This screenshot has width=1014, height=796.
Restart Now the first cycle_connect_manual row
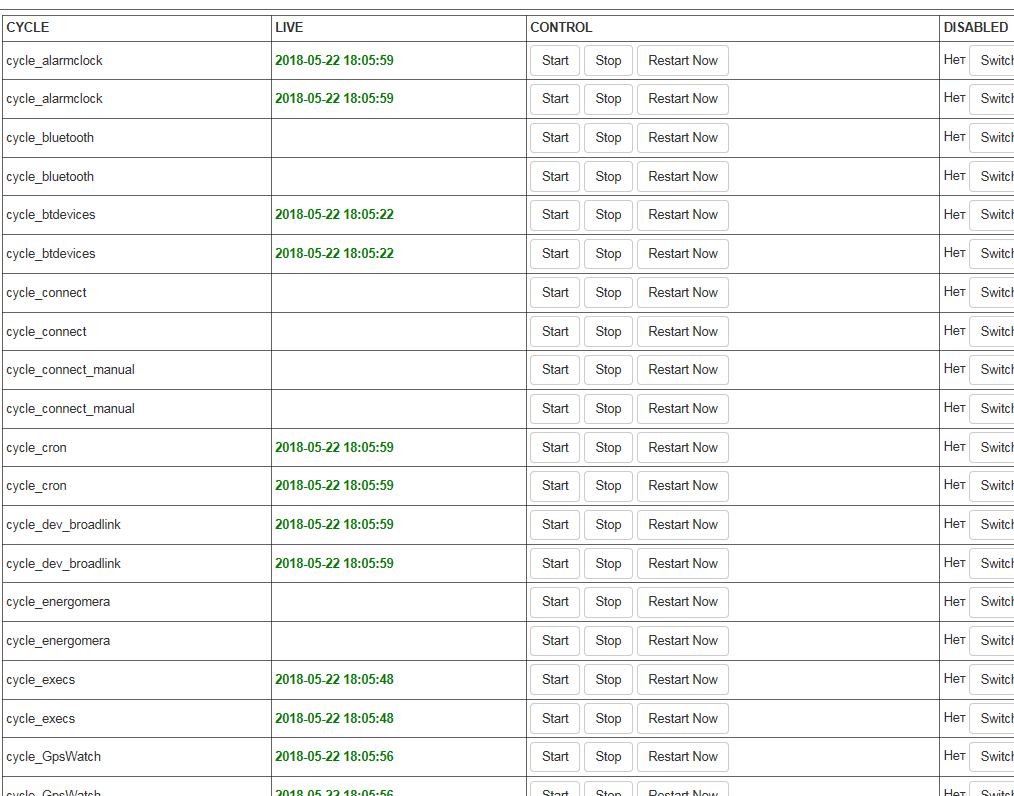tap(682, 370)
